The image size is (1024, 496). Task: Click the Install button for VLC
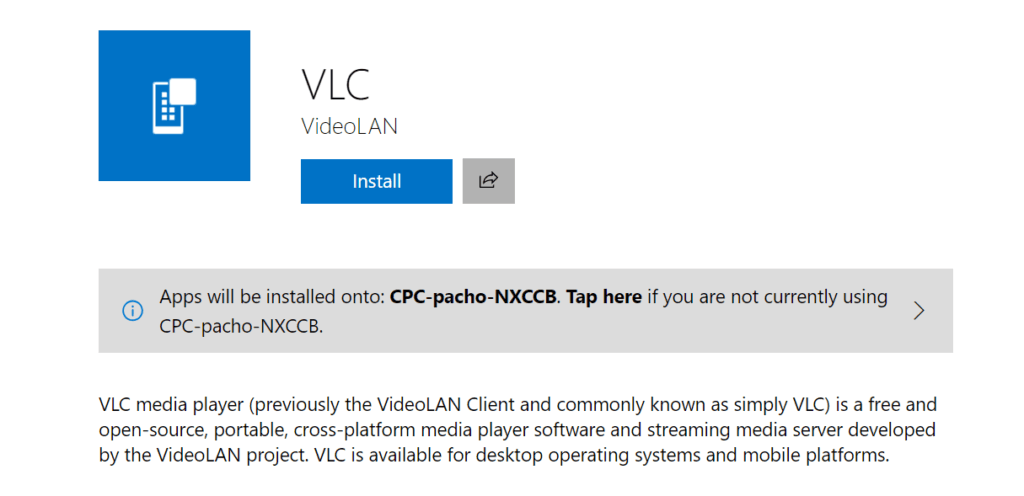(376, 181)
